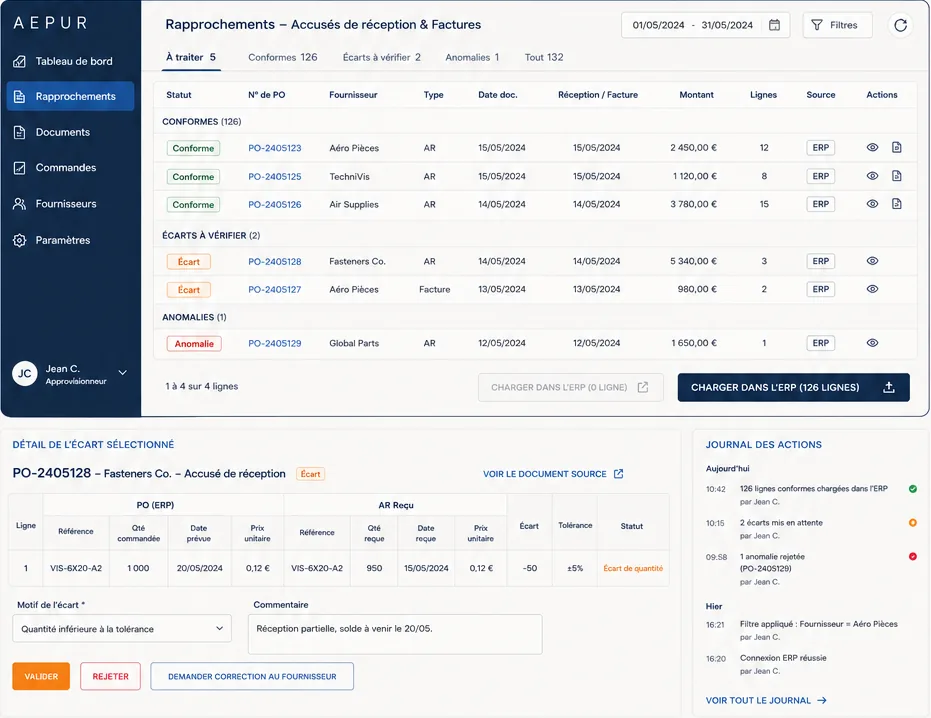The width and height of the screenshot is (931, 718).
Task: View details of PO-2405129 row eye icon
Action: point(872,343)
